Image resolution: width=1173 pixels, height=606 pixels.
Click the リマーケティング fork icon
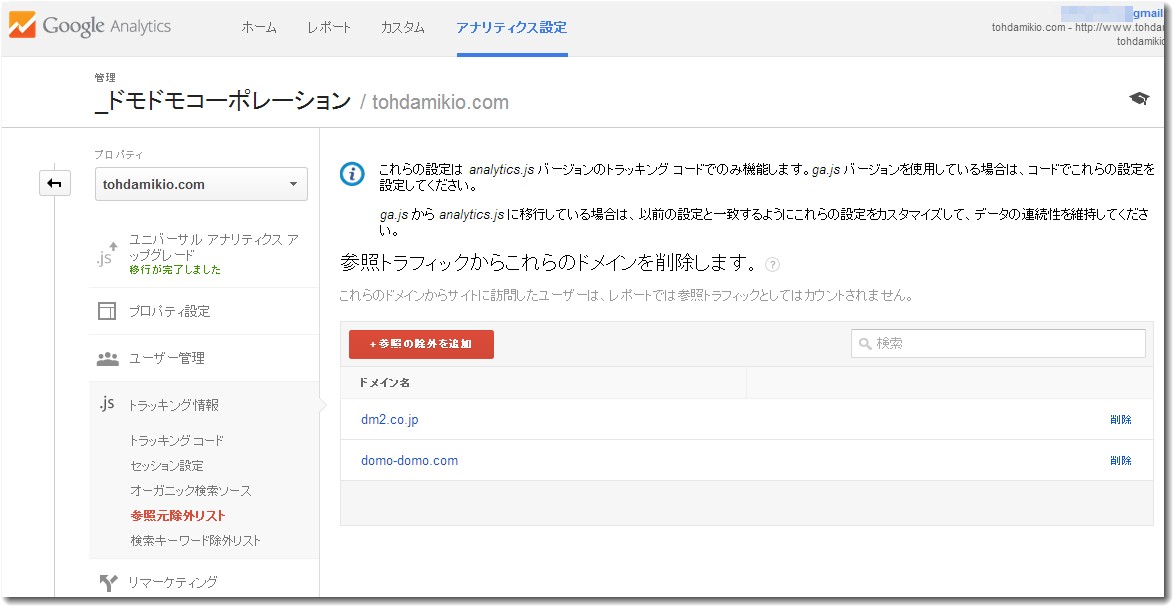click(107, 582)
